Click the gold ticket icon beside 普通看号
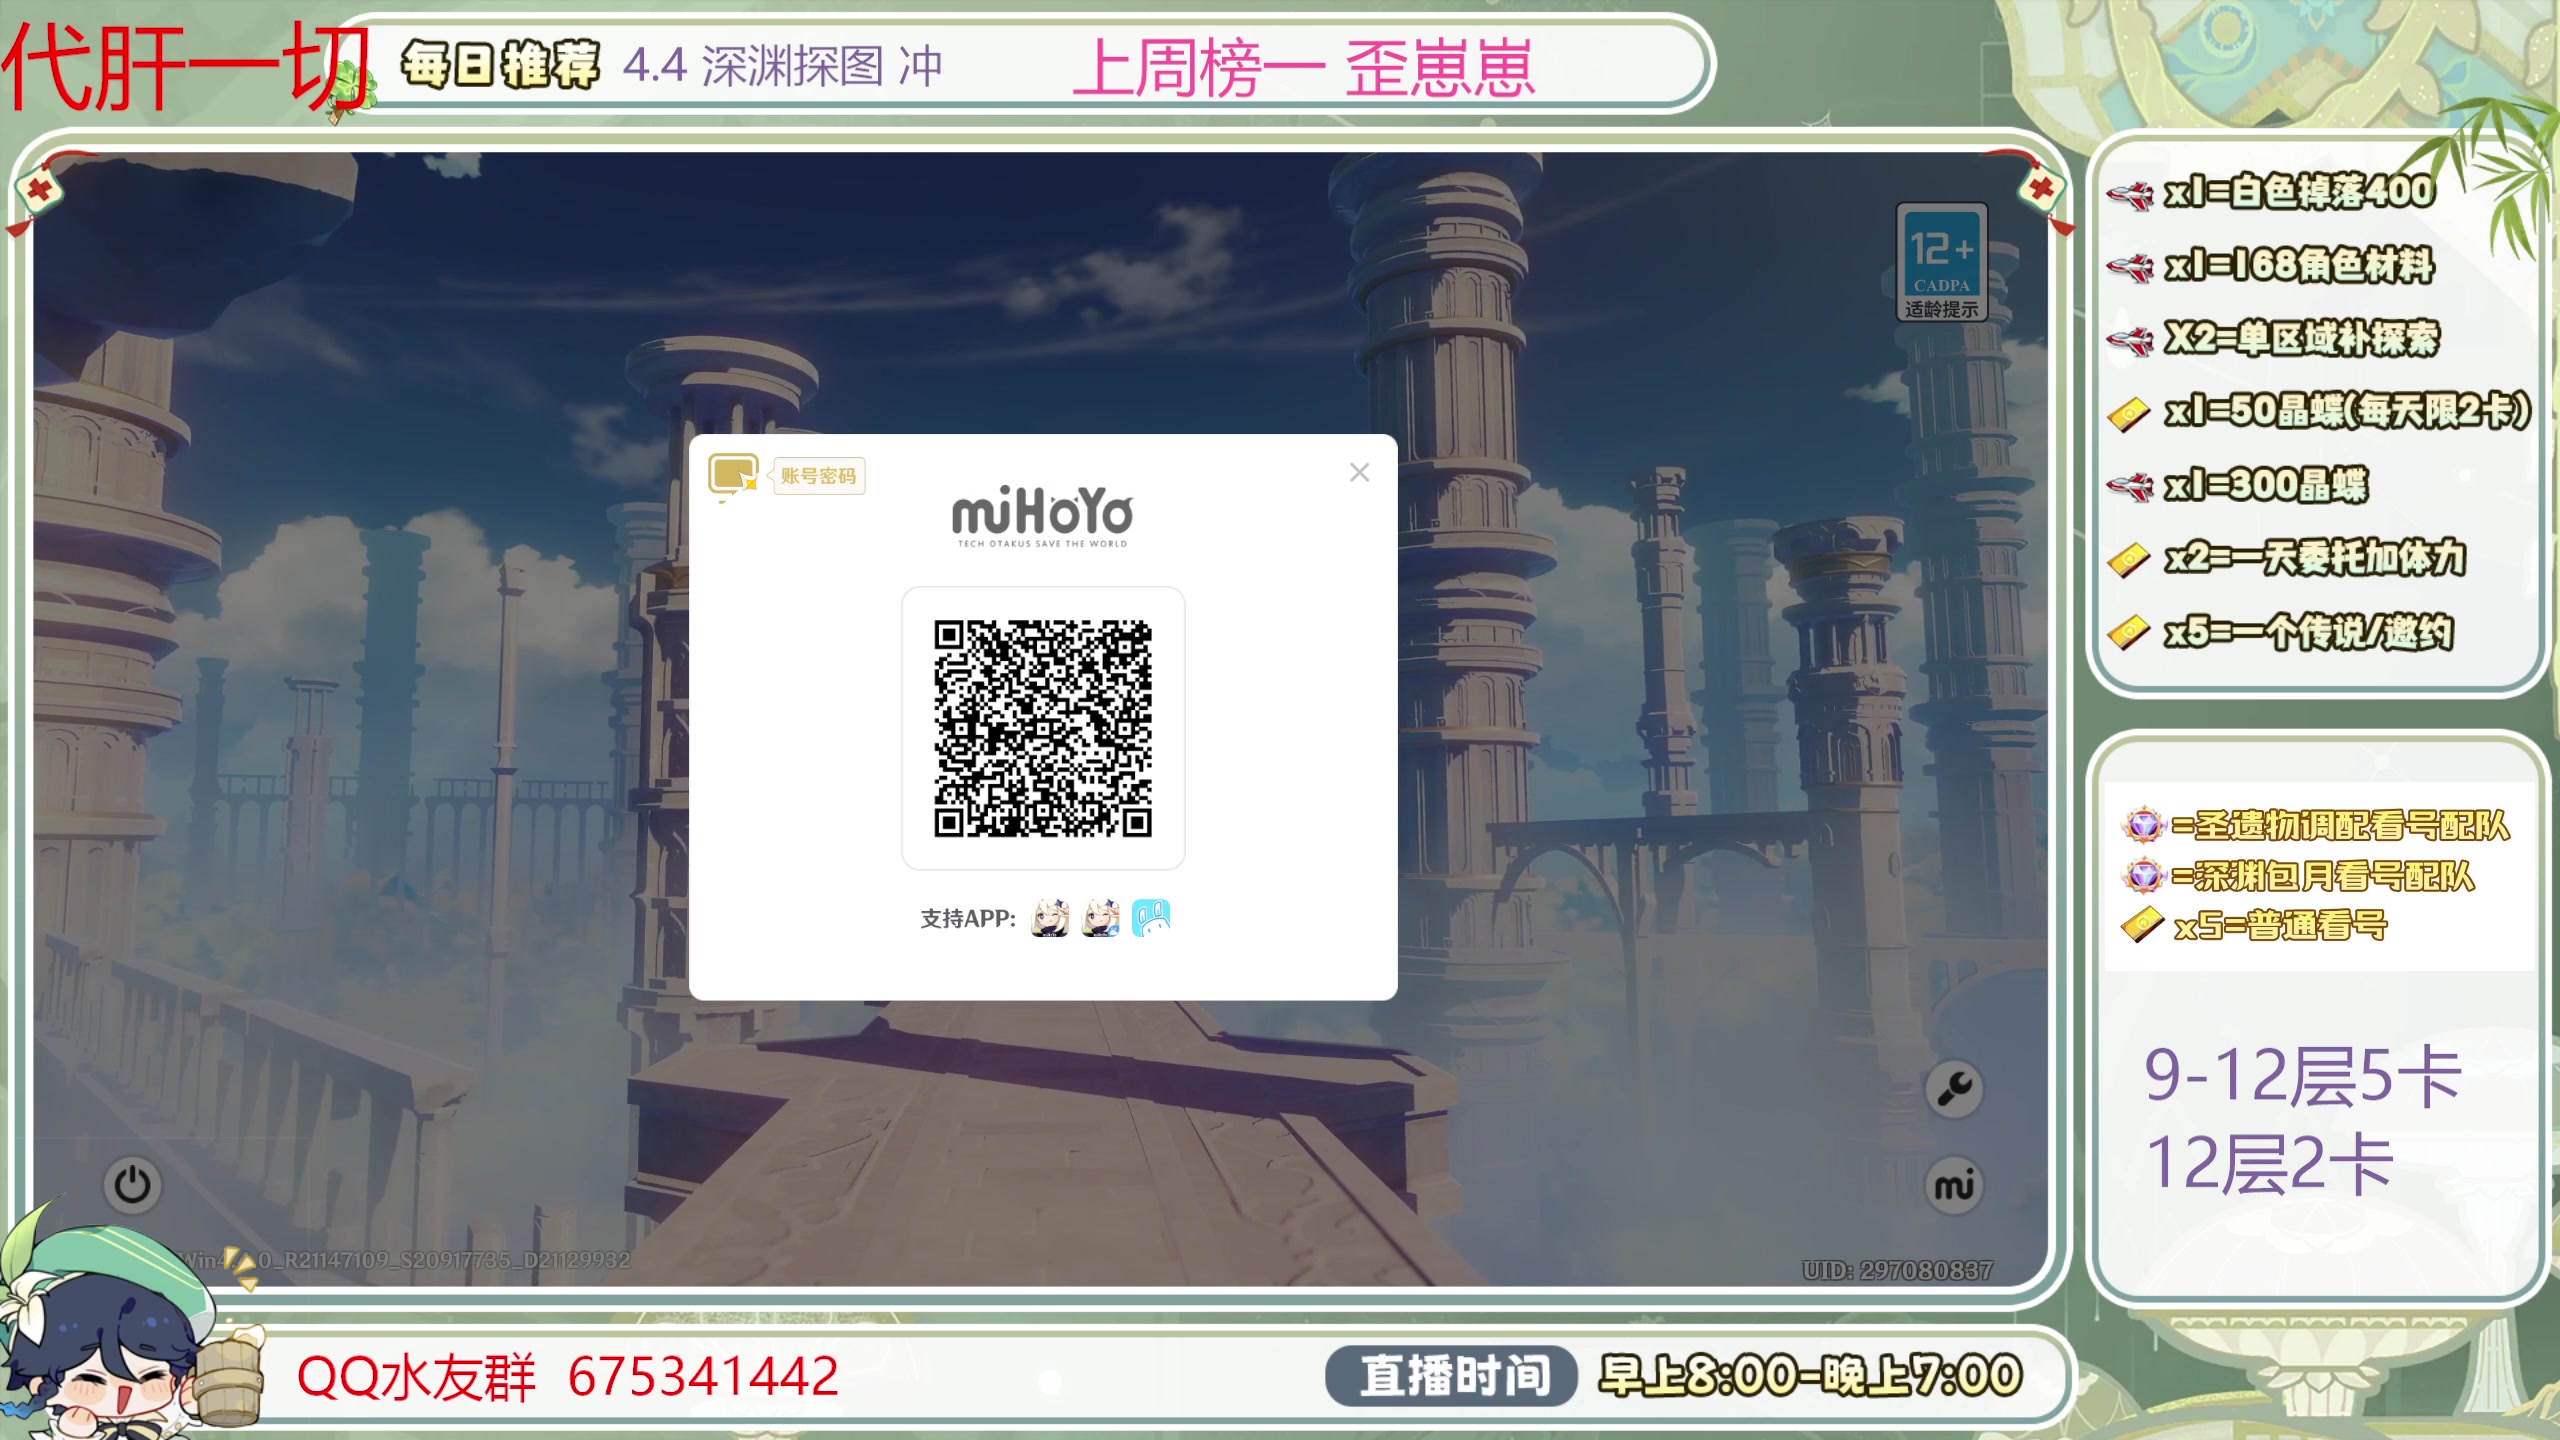This screenshot has height=1440, width=2560. tap(2143, 925)
